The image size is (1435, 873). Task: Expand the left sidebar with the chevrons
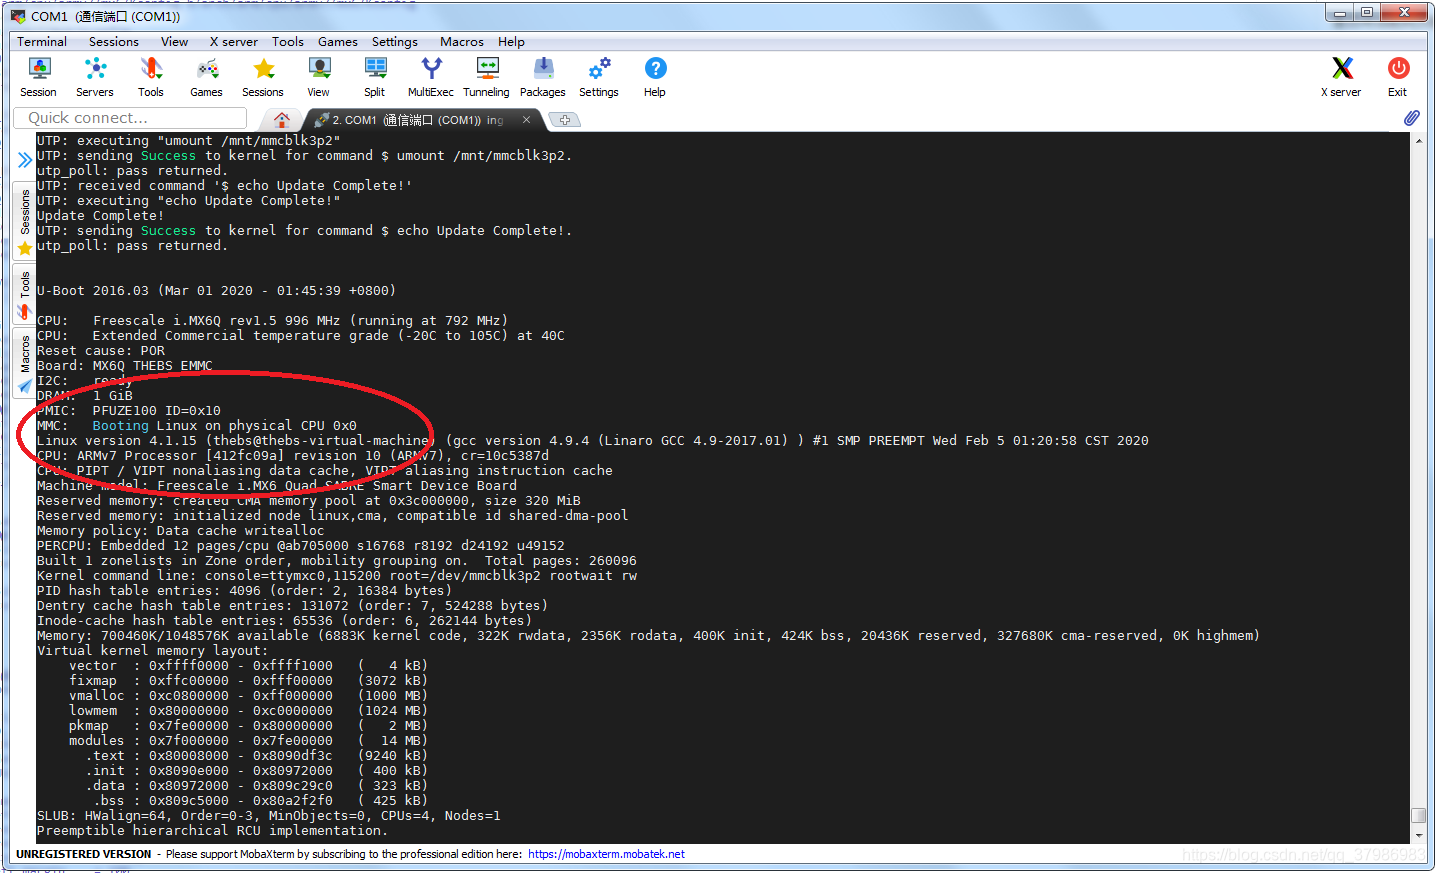[x=24, y=157]
